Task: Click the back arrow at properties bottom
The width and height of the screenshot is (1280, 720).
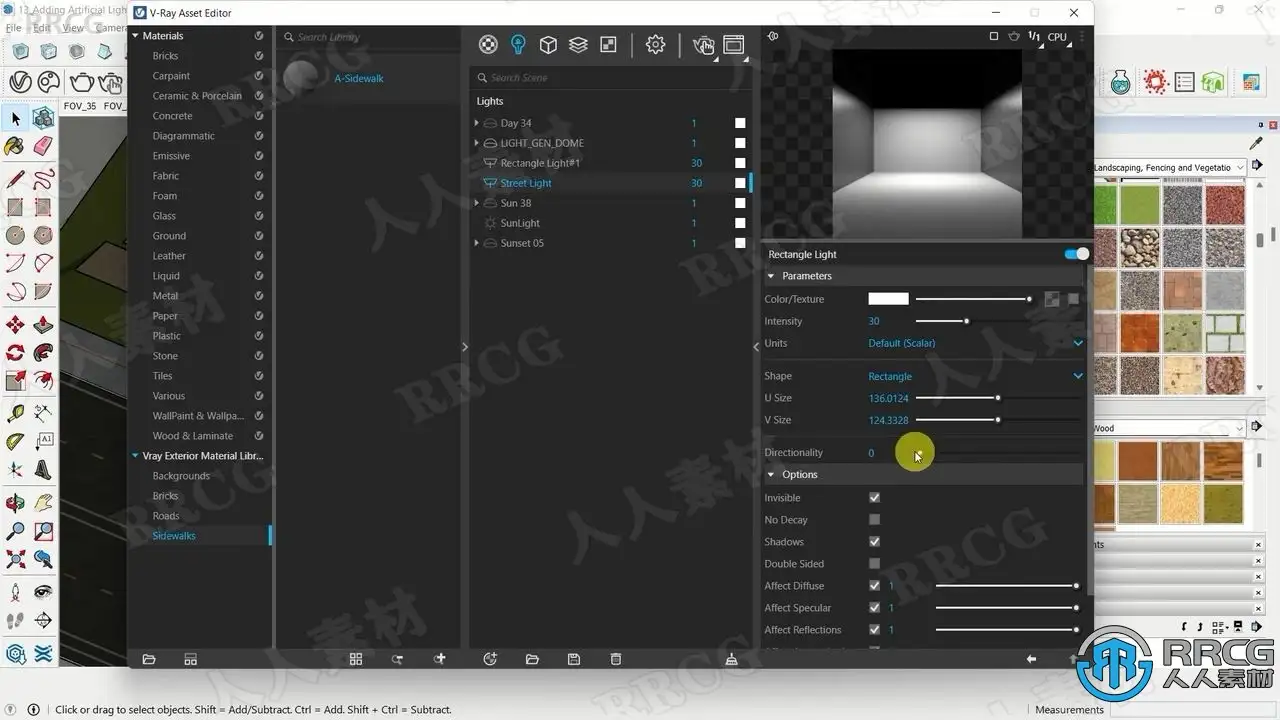Action: (1031, 659)
